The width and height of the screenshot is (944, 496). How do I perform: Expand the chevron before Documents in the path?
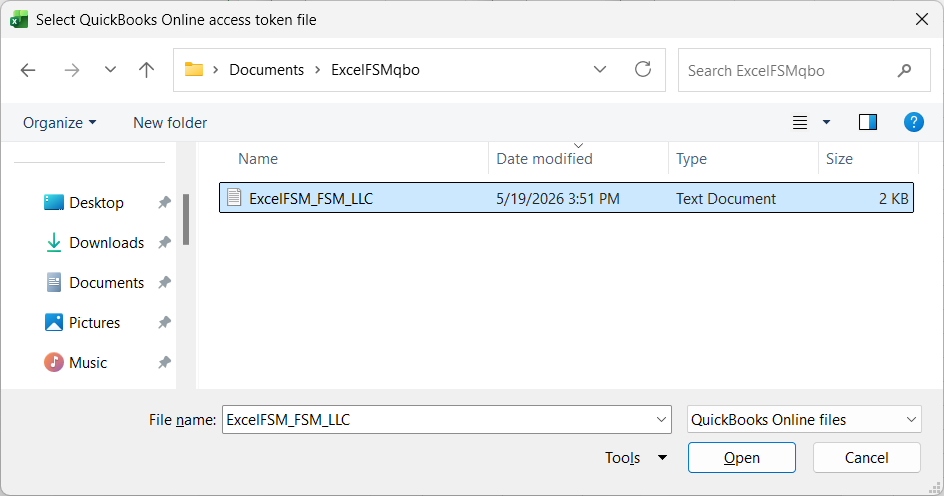tap(216, 70)
